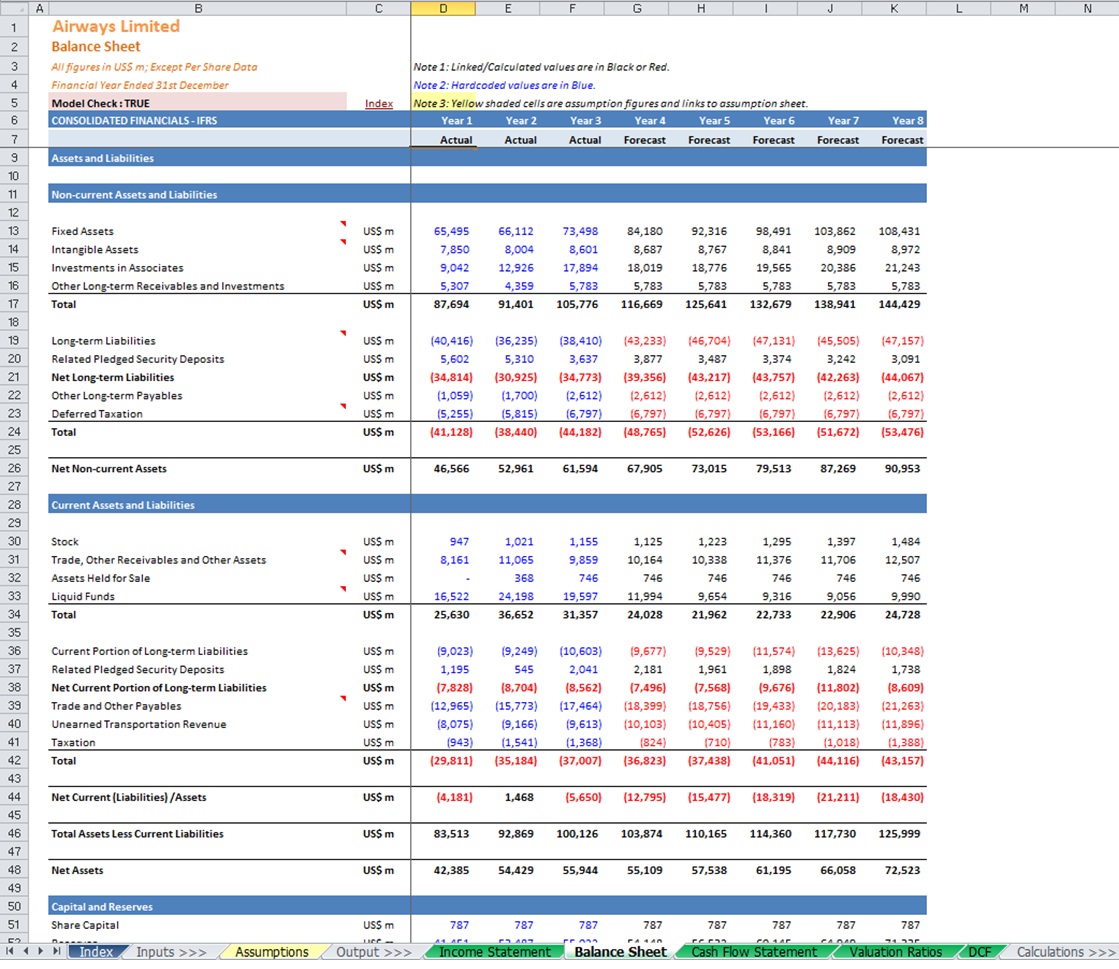Viewport: 1119px width, 969px height.
Task: Open the Income Statement sheet tab
Action: click(495, 952)
